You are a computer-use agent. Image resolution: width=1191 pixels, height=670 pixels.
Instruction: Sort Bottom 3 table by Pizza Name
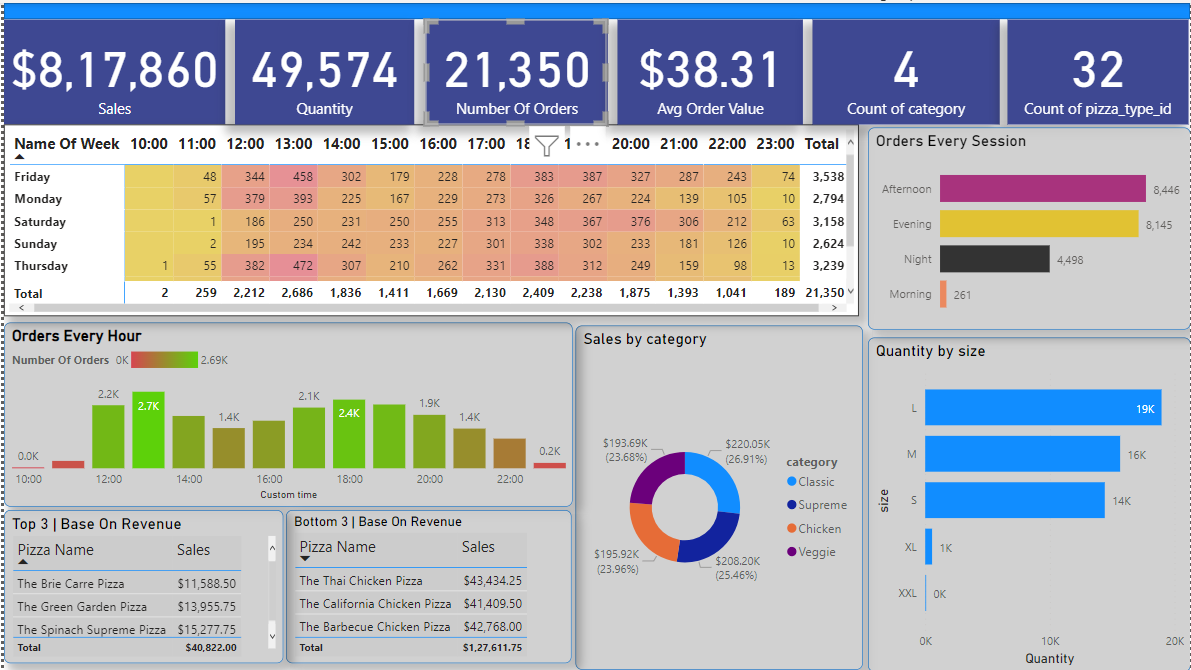click(x=337, y=547)
